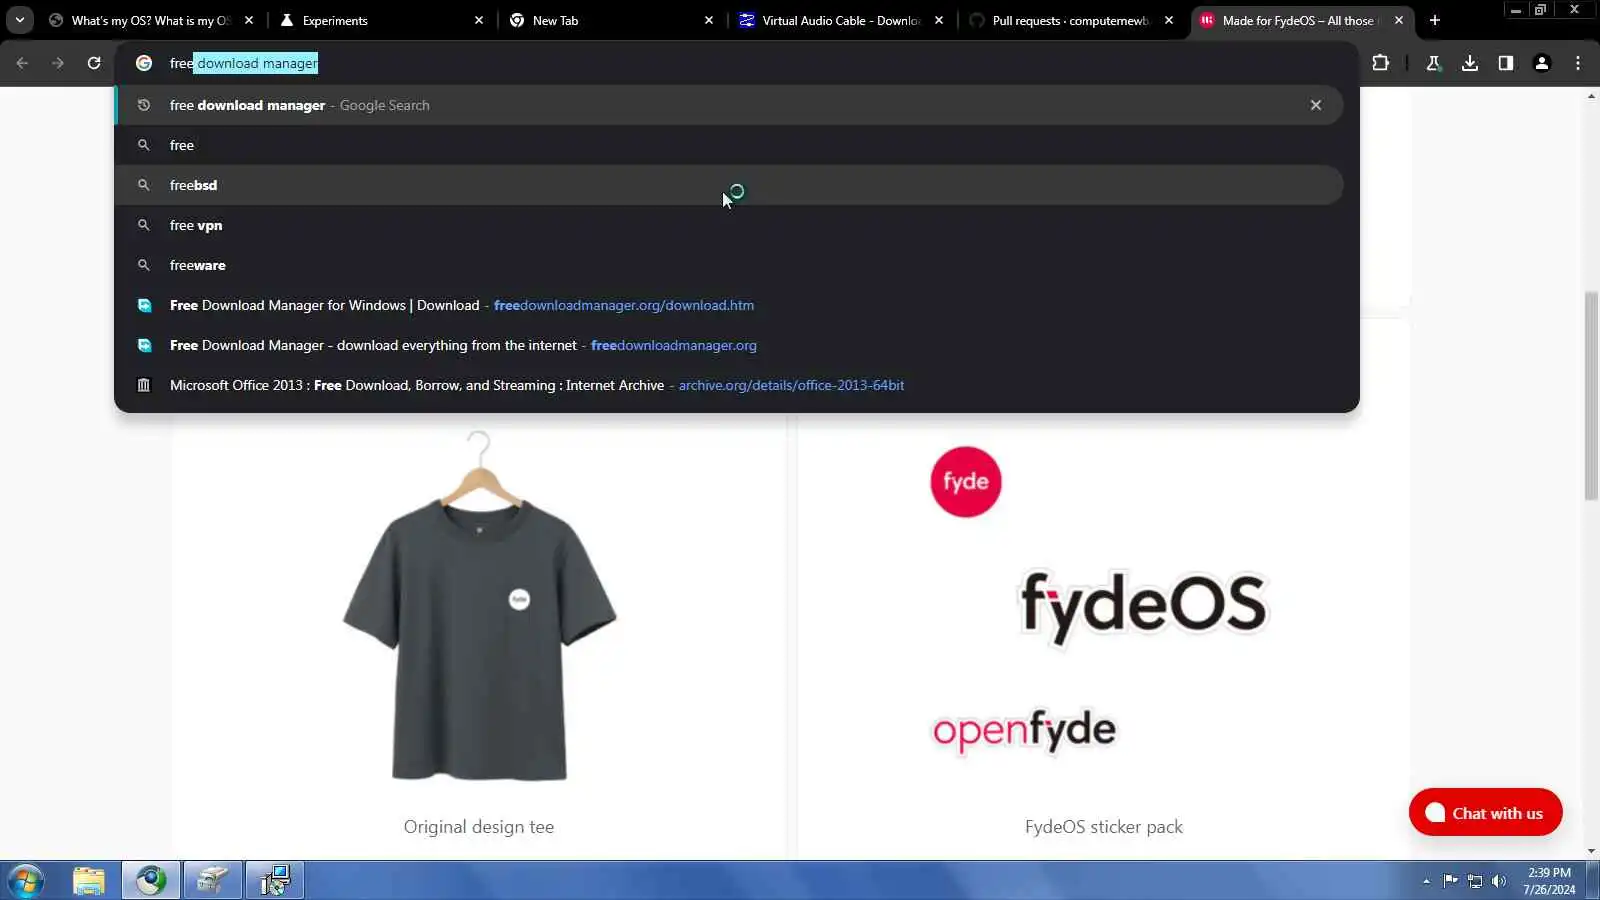Close the Virtual Audio Cable tab
1600x900 pixels.
[x=939, y=20]
